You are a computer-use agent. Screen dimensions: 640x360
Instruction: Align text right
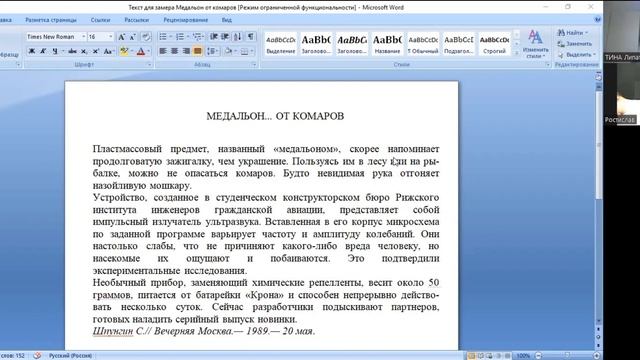187,51
